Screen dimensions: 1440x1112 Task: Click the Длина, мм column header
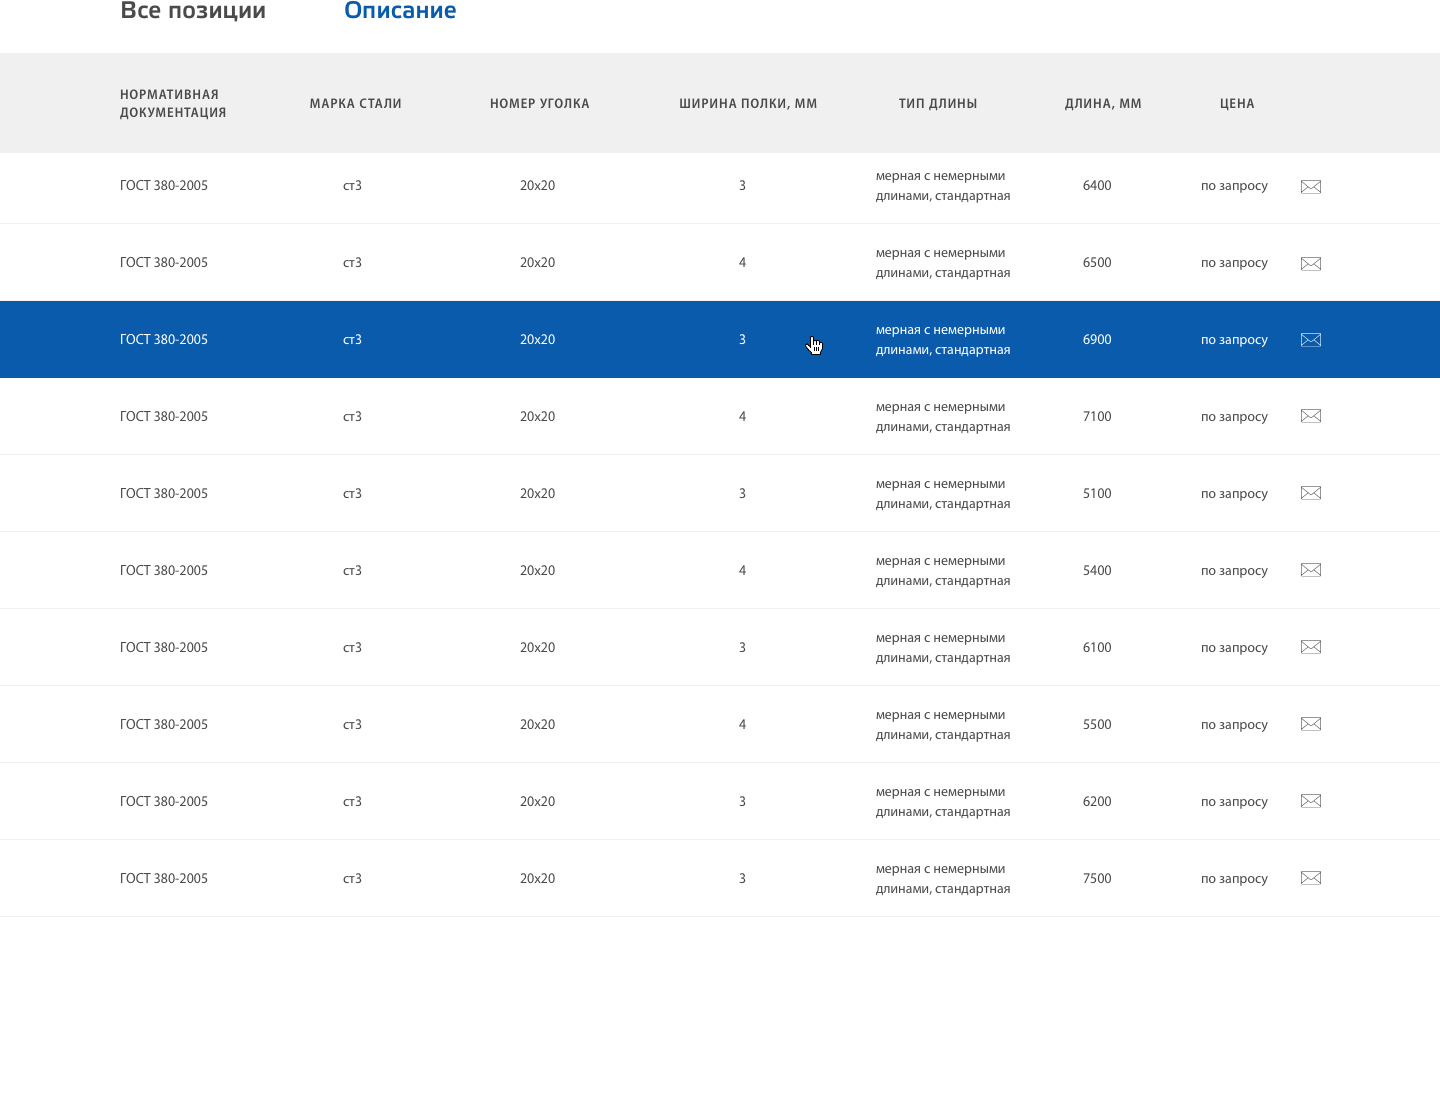coord(1103,103)
